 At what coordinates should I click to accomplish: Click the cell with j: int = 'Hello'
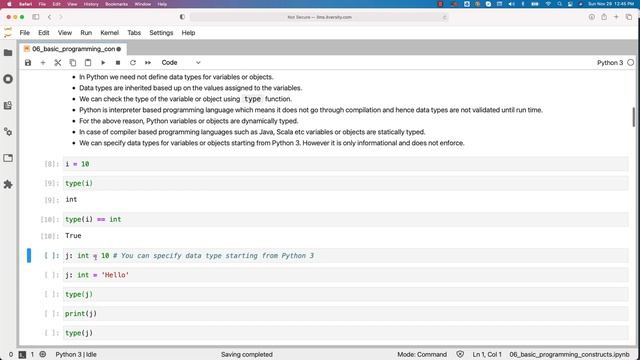(345, 275)
